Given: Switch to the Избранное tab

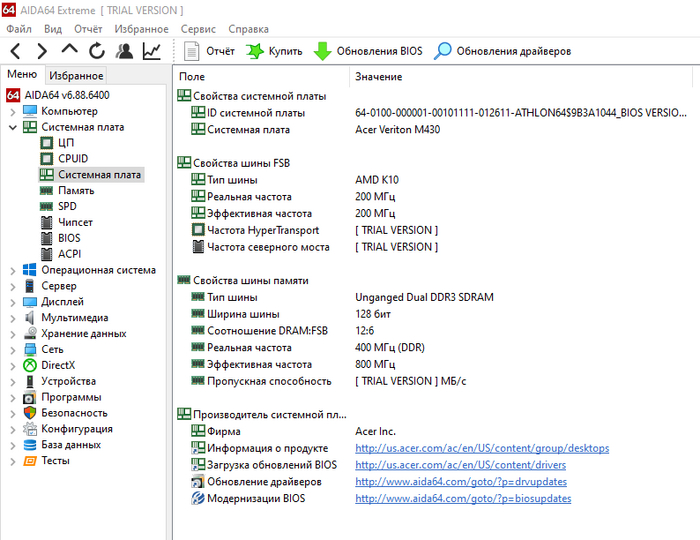Looking at the screenshot, I should click(76, 75).
